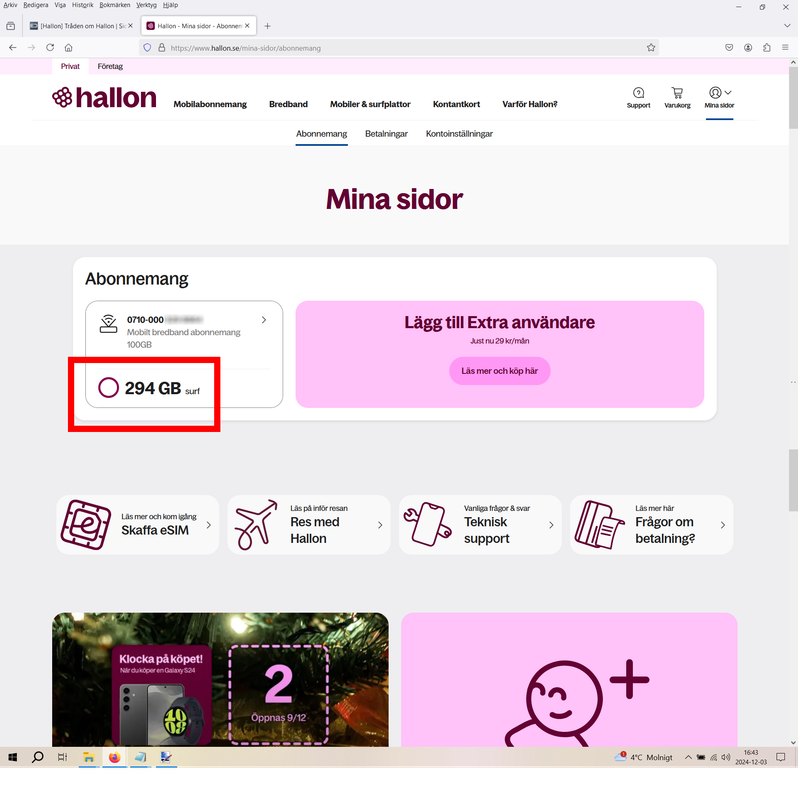Open volume control in system tray
Viewport: 798px width, 800px height.
pos(726,757)
